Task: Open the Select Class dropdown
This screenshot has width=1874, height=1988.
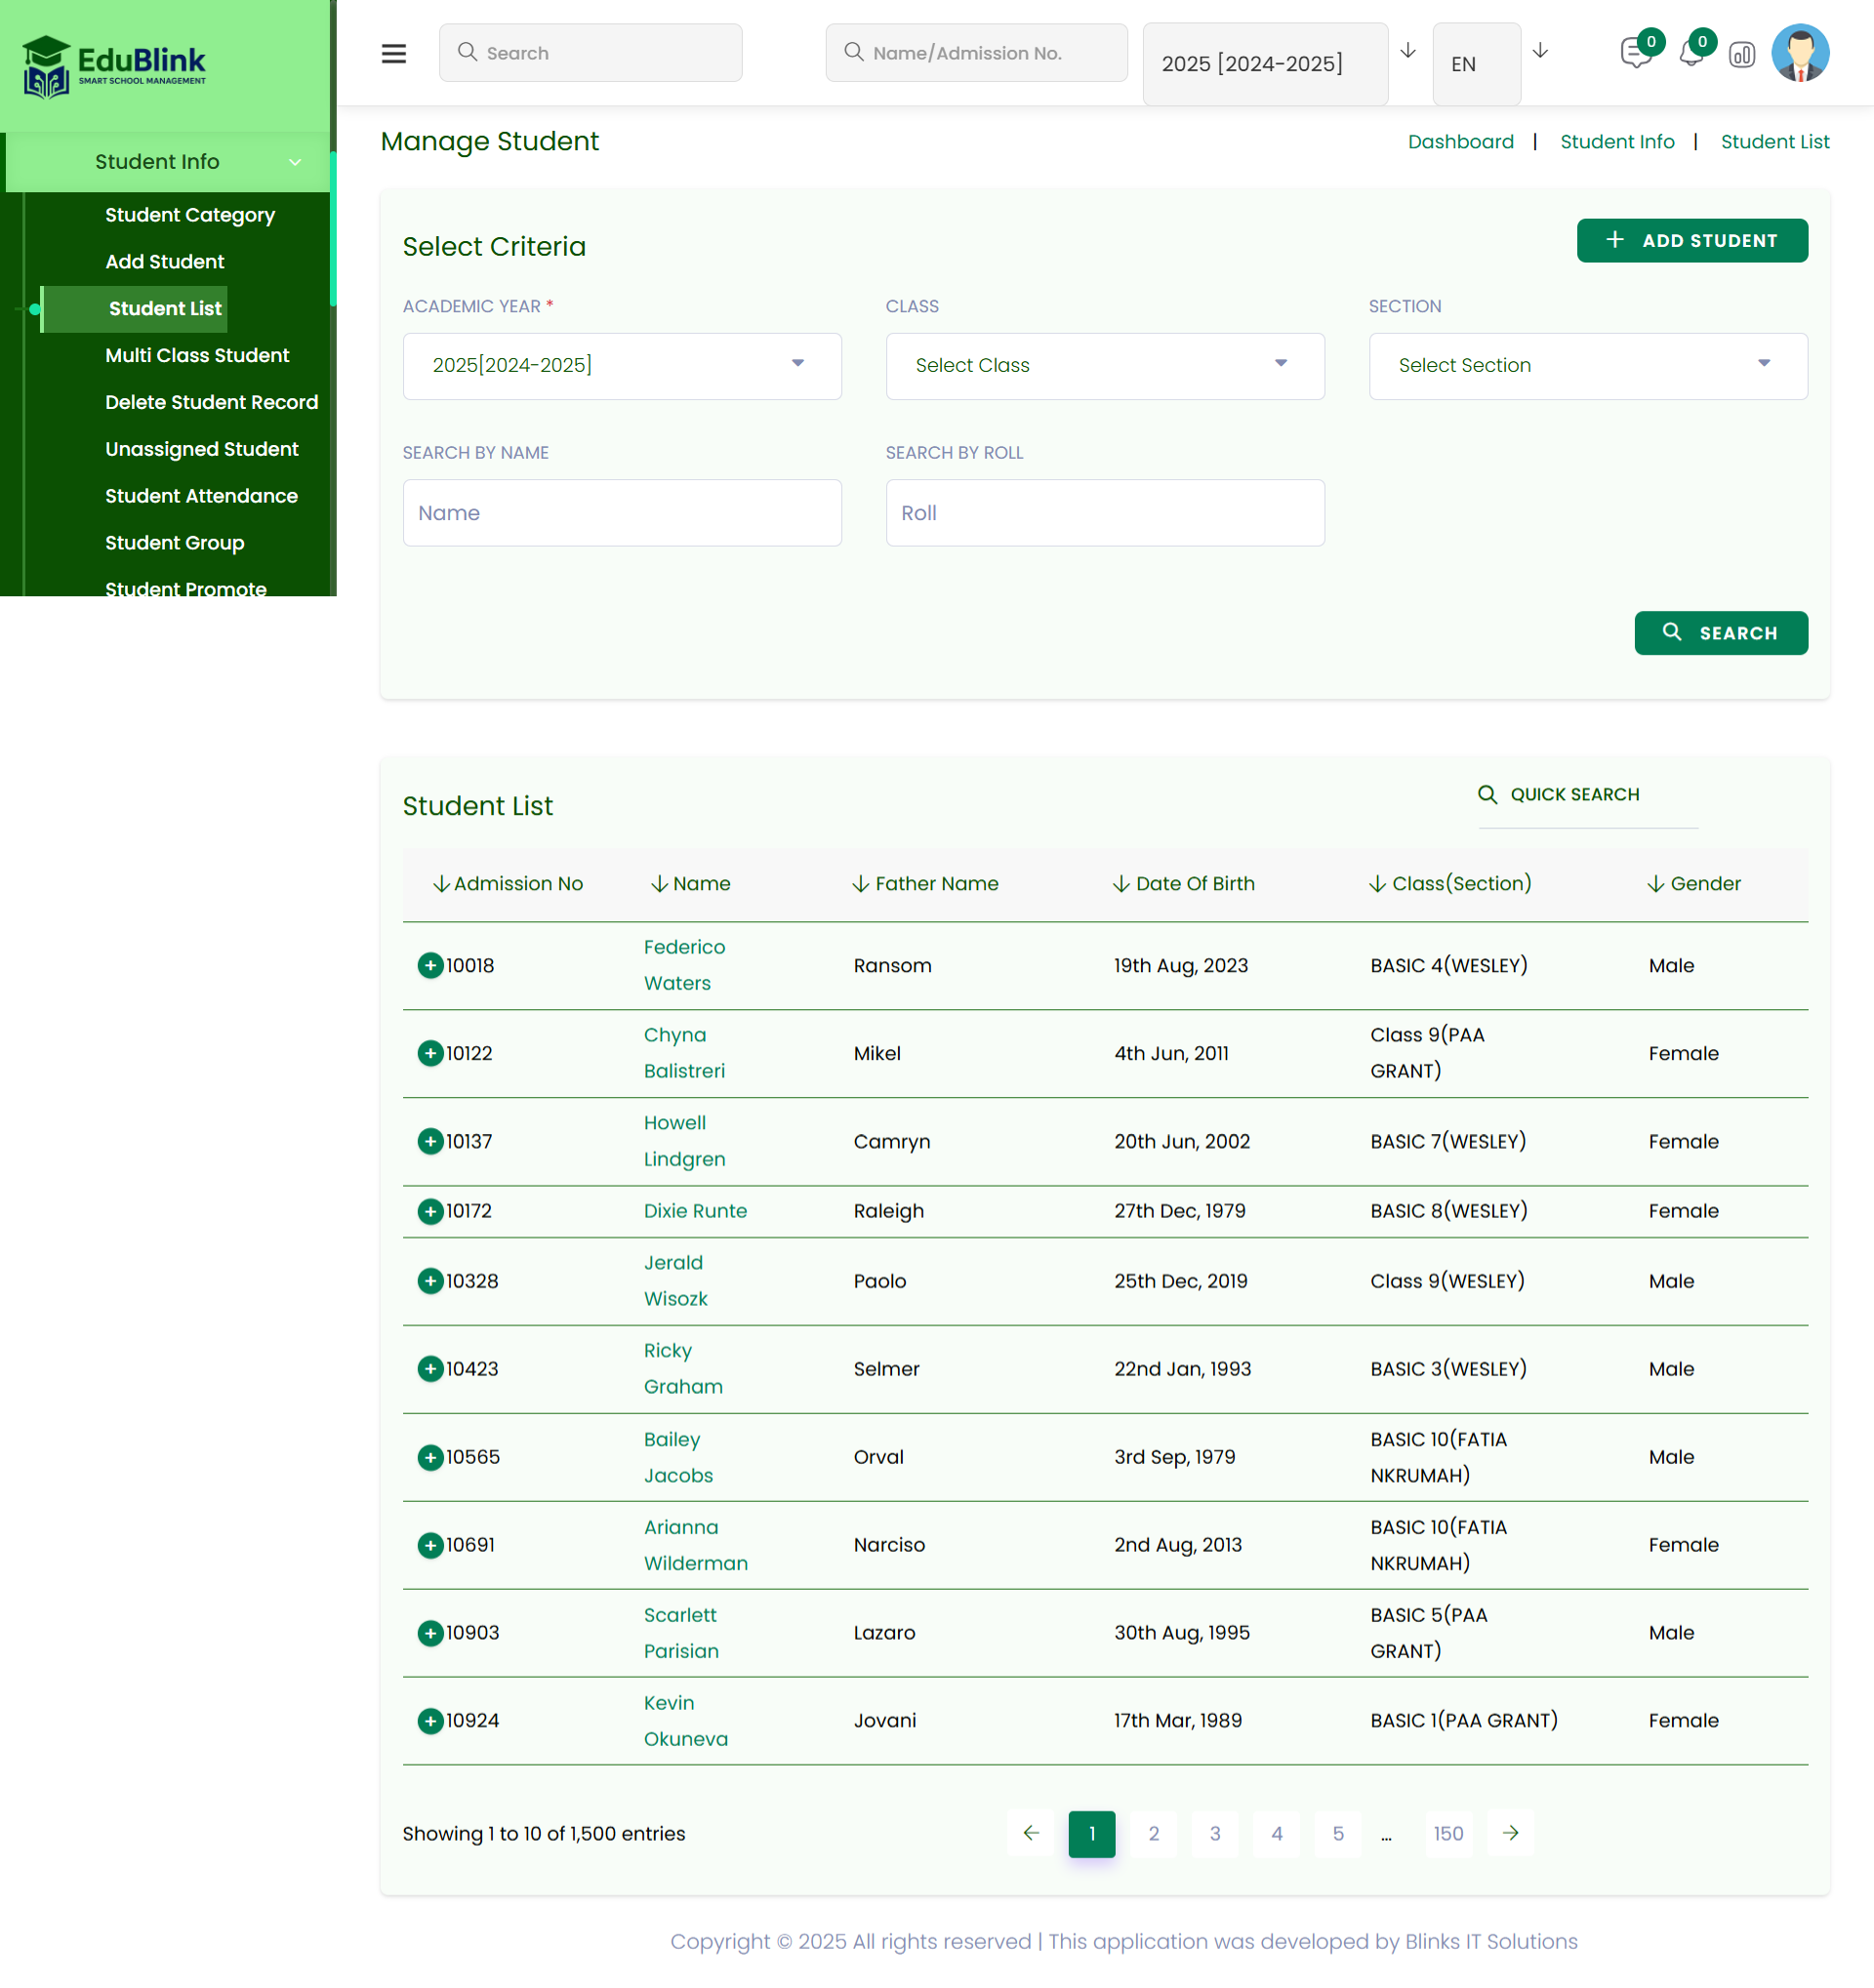Action: pos(1104,365)
